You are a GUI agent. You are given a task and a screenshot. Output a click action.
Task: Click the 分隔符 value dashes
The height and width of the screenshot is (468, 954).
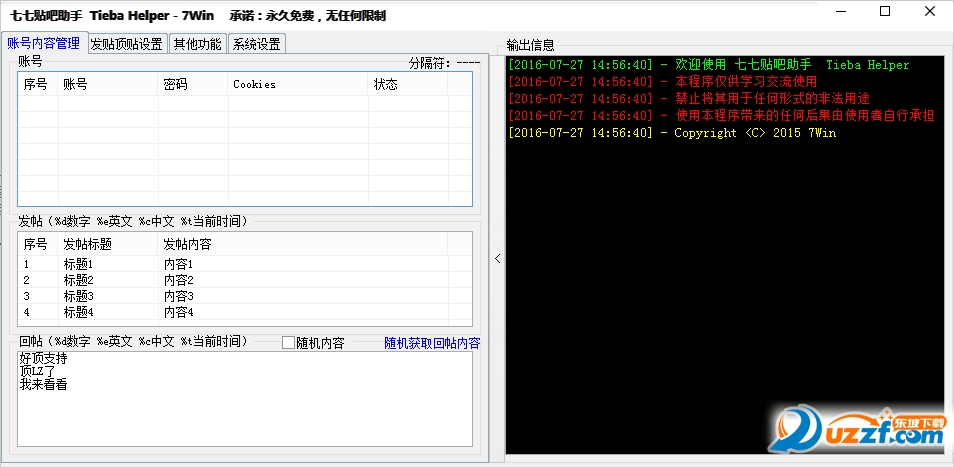(x=468, y=63)
